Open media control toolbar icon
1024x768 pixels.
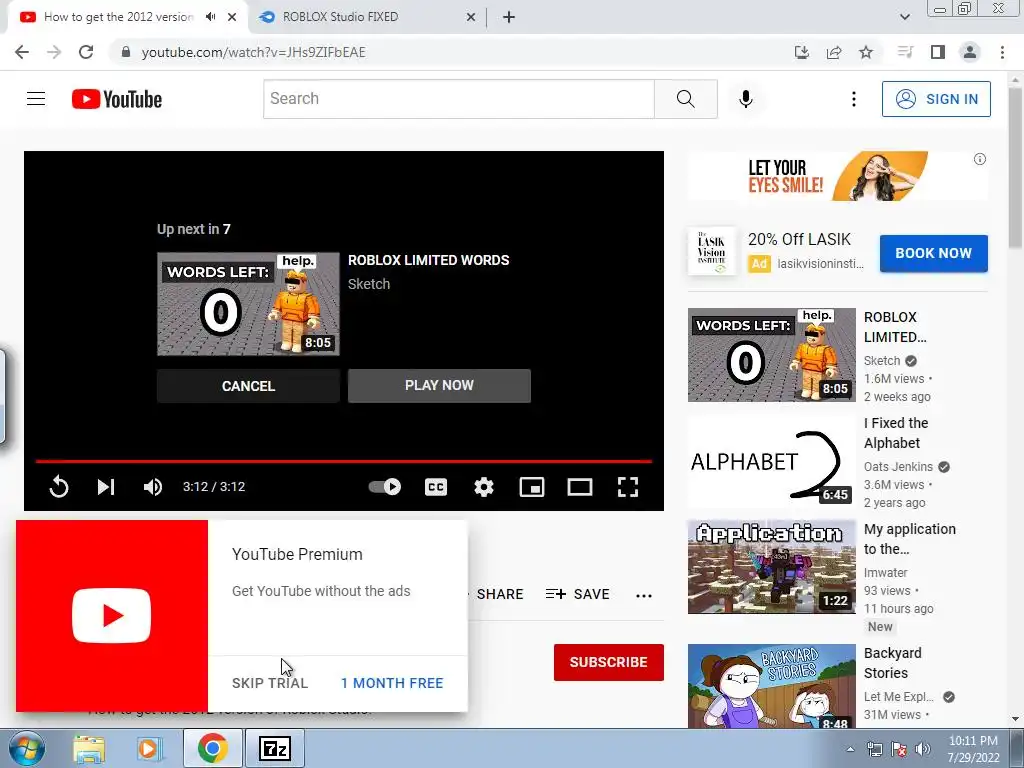tap(905, 52)
